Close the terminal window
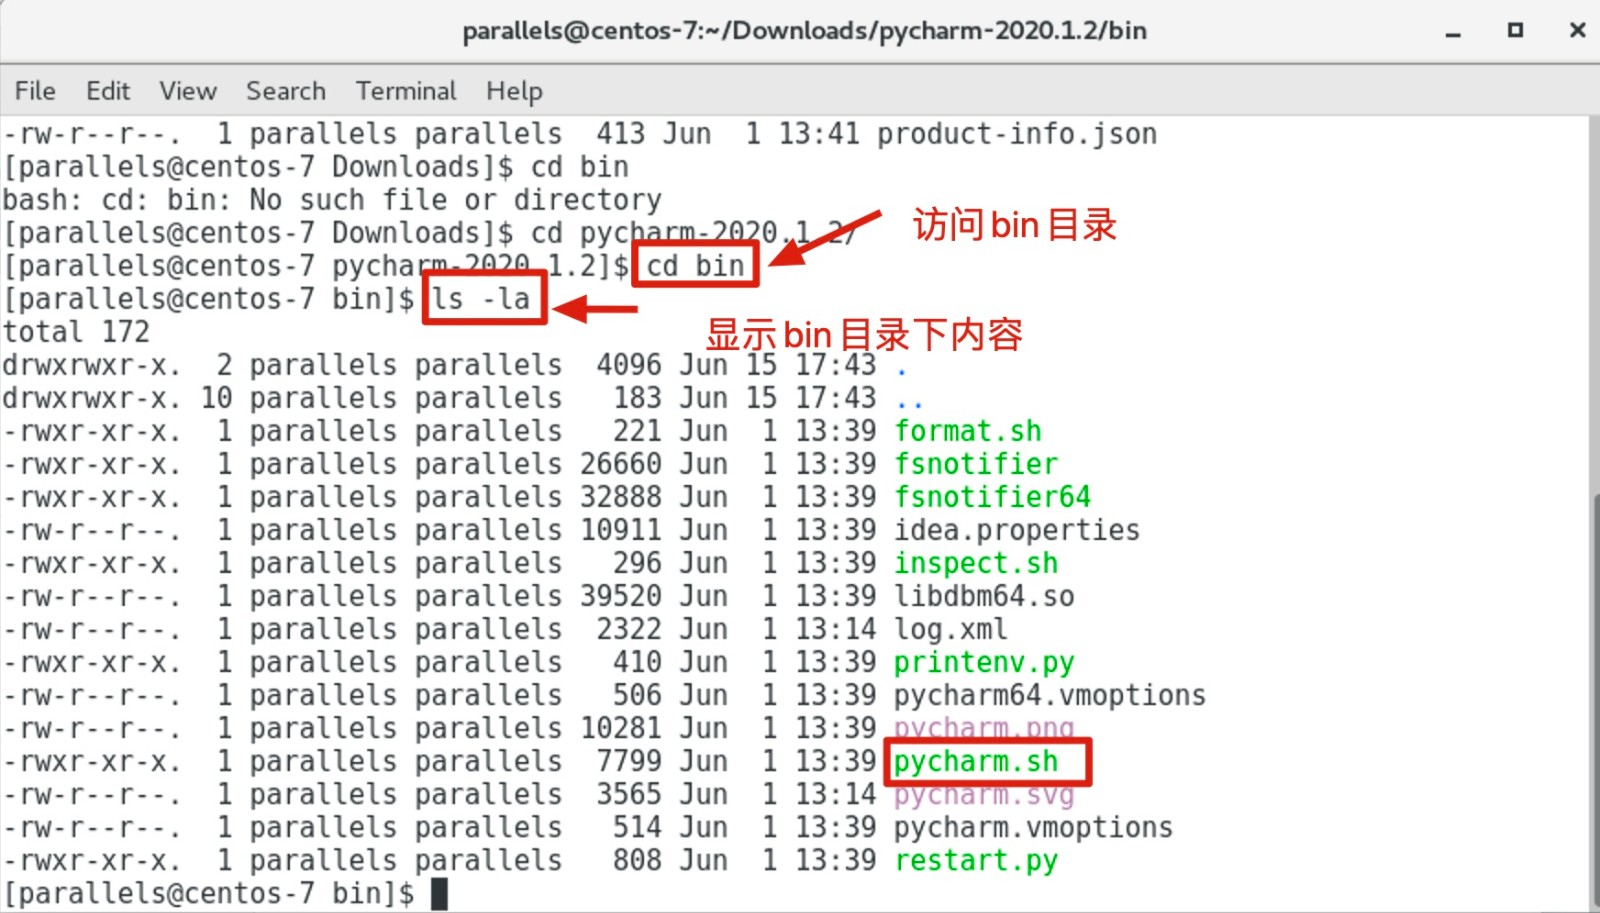The height and width of the screenshot is (913, 1600). [x=1578, y=30]
